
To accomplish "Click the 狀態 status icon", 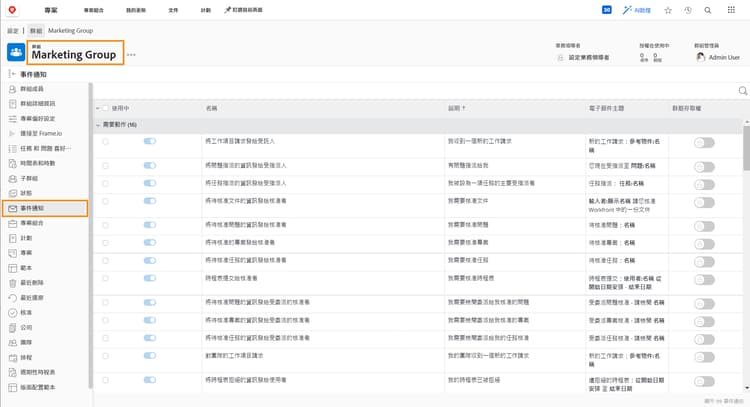I will tap(12, 193).
